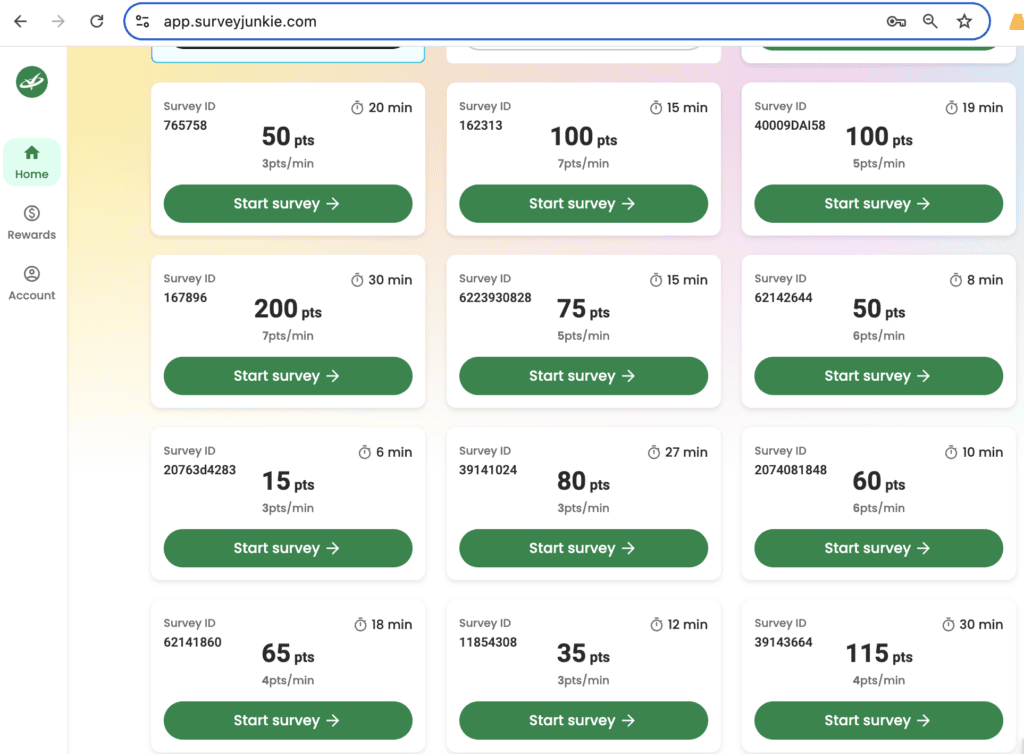Click the Survey Junkie logo in sidebar
1024x754 pixels.
[31, 82]
